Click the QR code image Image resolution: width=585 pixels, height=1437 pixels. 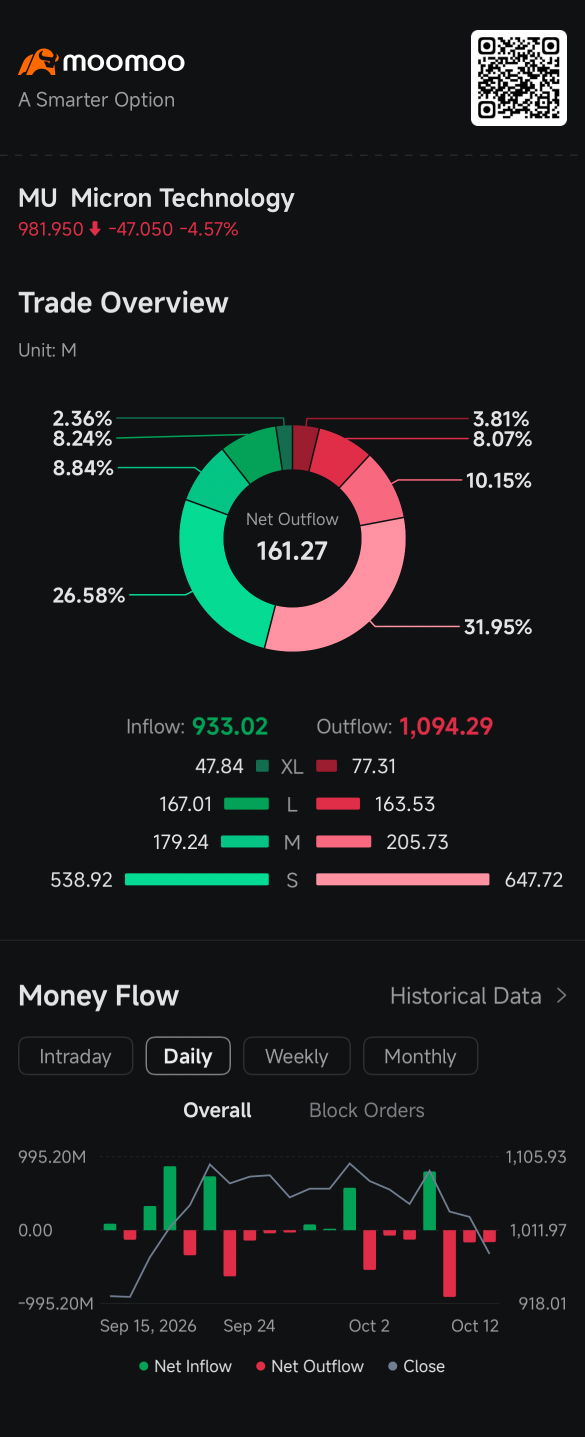[x=518, y=78]
